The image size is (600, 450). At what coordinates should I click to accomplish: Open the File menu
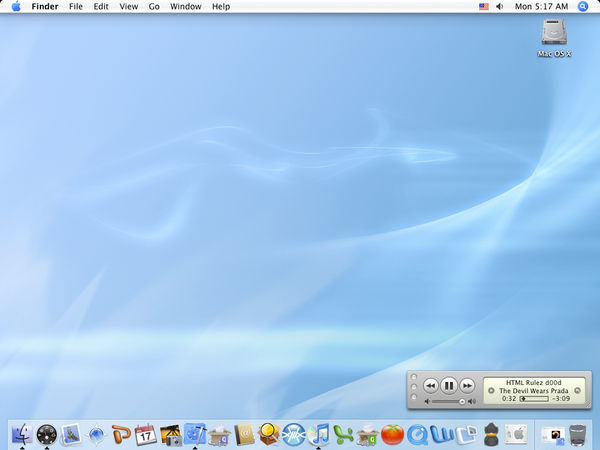[x=76, y=7]
